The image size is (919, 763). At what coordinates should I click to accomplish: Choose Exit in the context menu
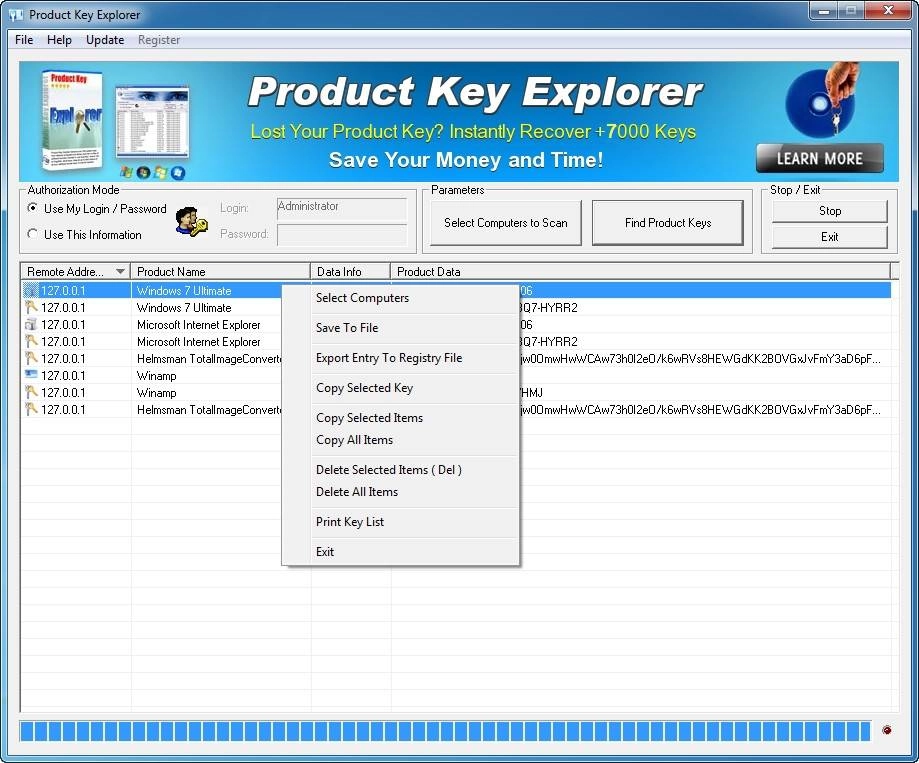click(x=400, y=552)
